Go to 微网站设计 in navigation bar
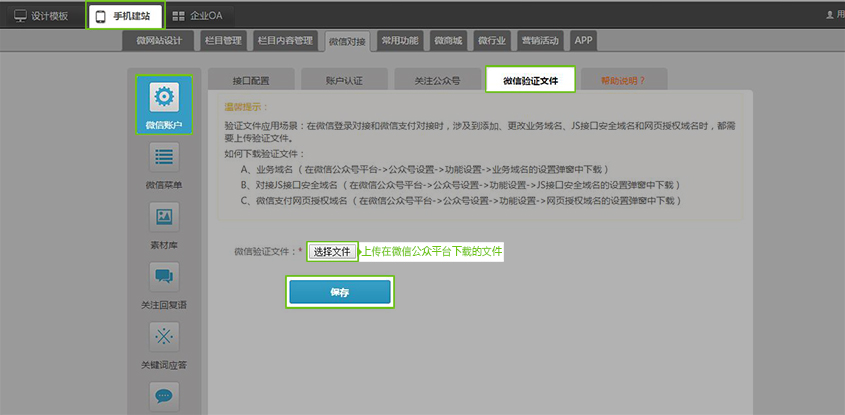Screen dimensions: 845x415 click(158, 40)
